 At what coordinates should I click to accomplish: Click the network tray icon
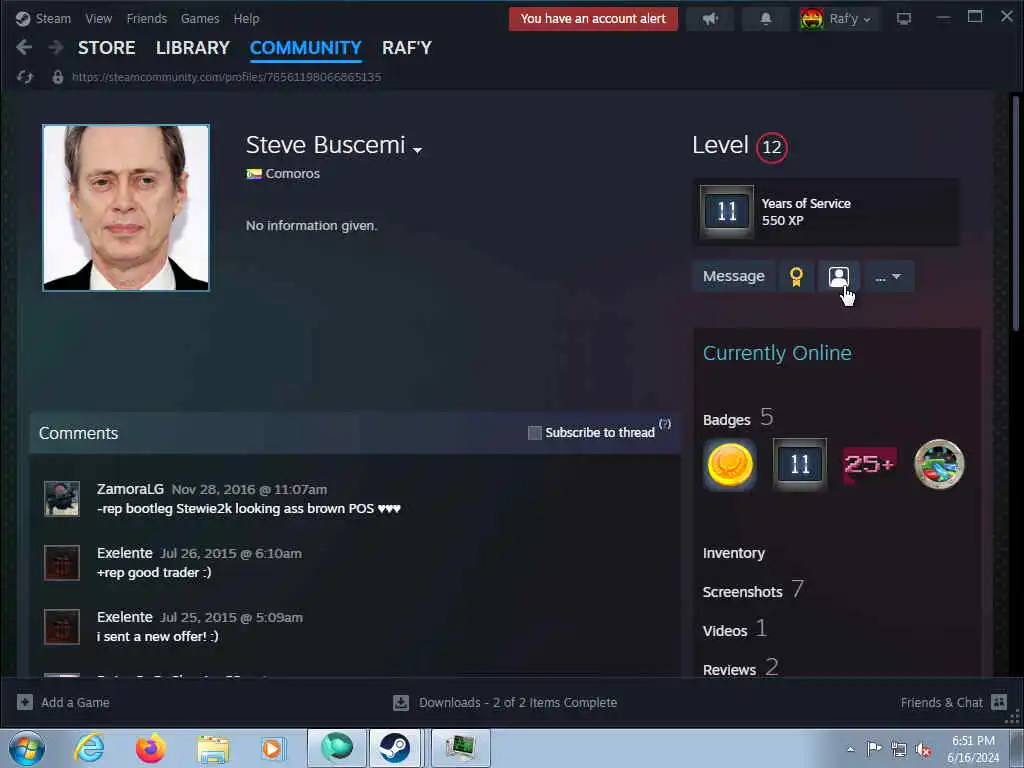pos(899,750)
